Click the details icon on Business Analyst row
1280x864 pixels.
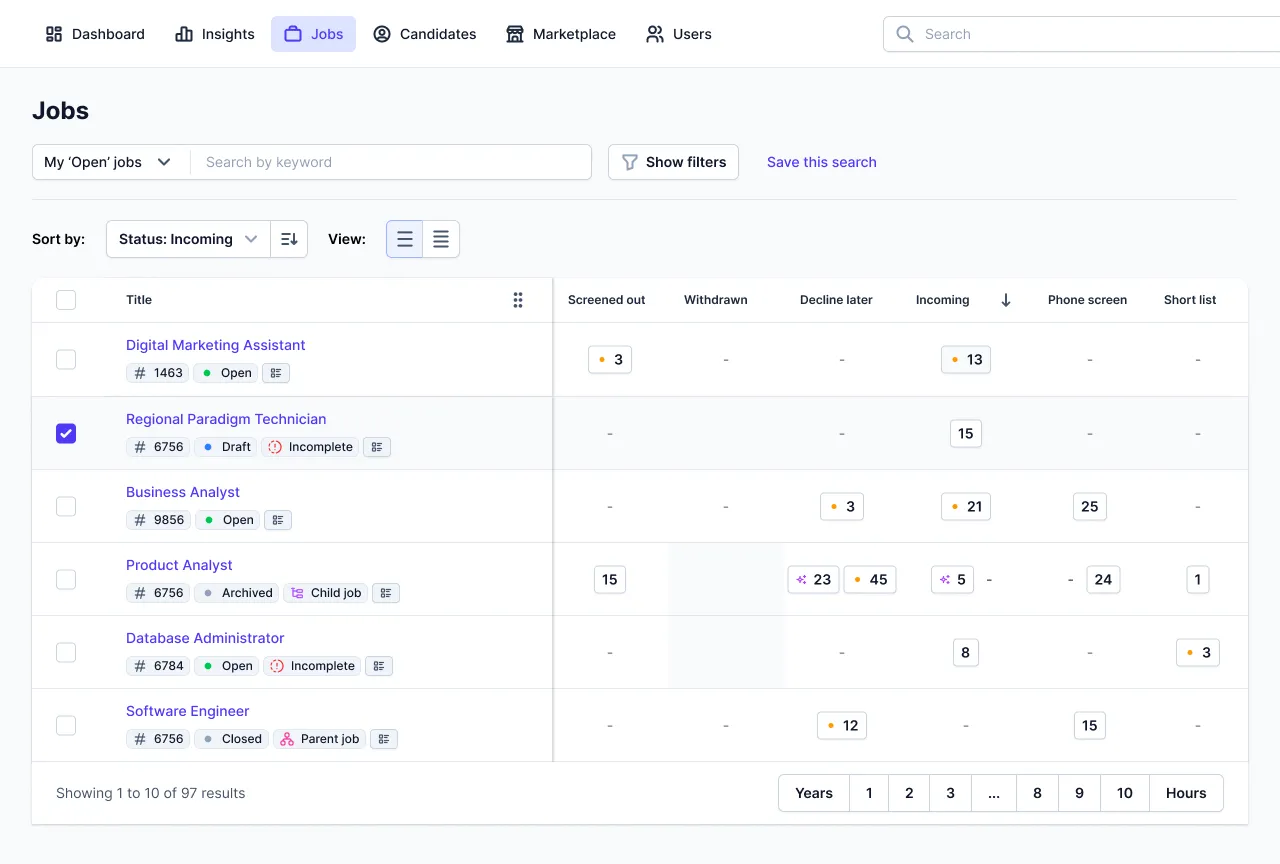[278, 520]
